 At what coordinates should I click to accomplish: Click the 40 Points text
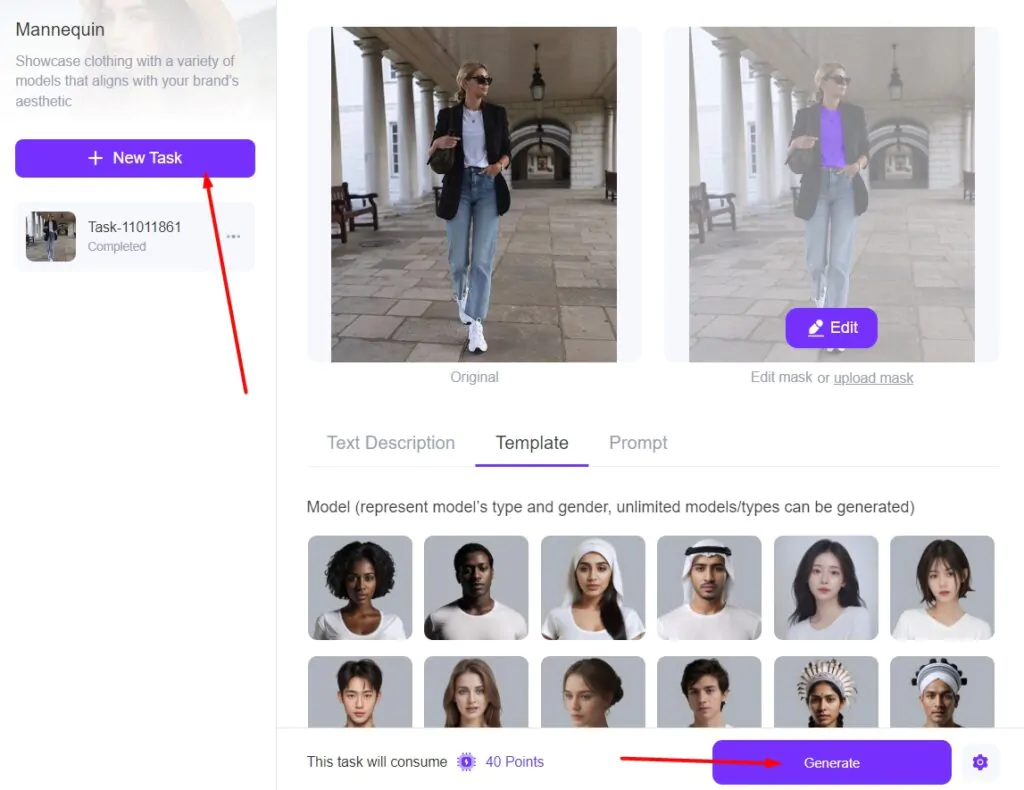515,762
